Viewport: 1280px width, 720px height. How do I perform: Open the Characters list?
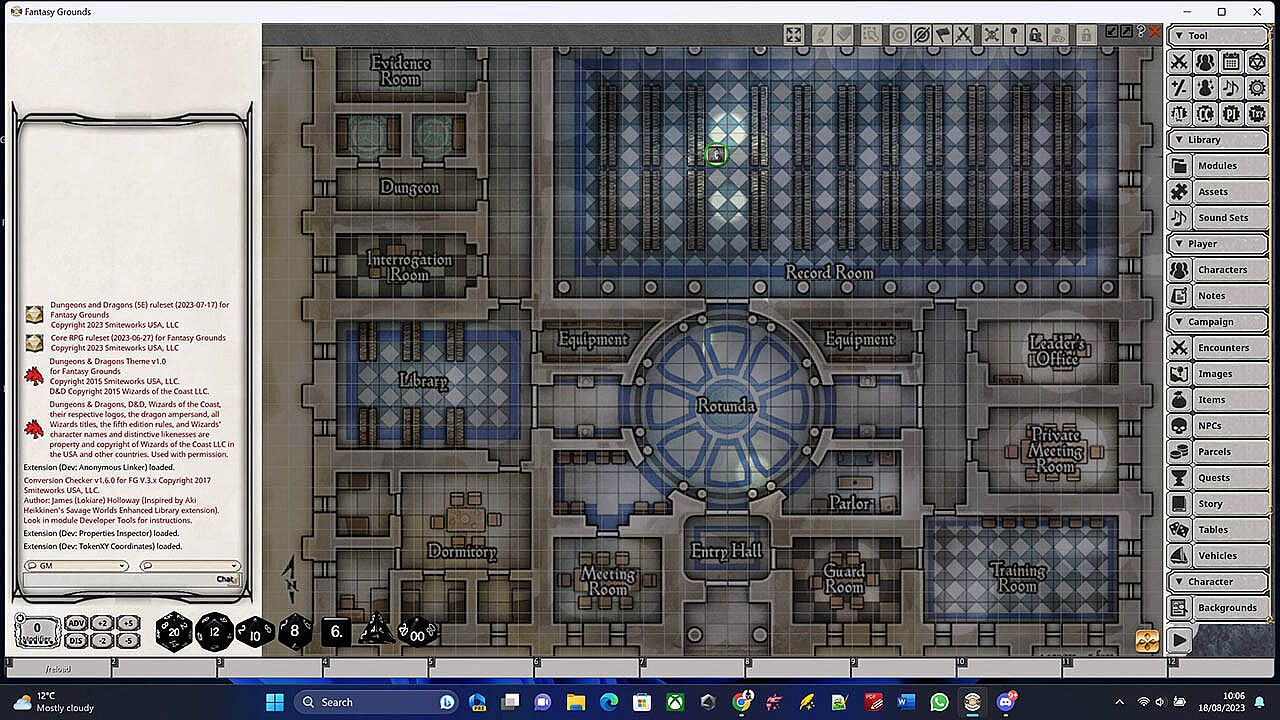point(1218,270)
